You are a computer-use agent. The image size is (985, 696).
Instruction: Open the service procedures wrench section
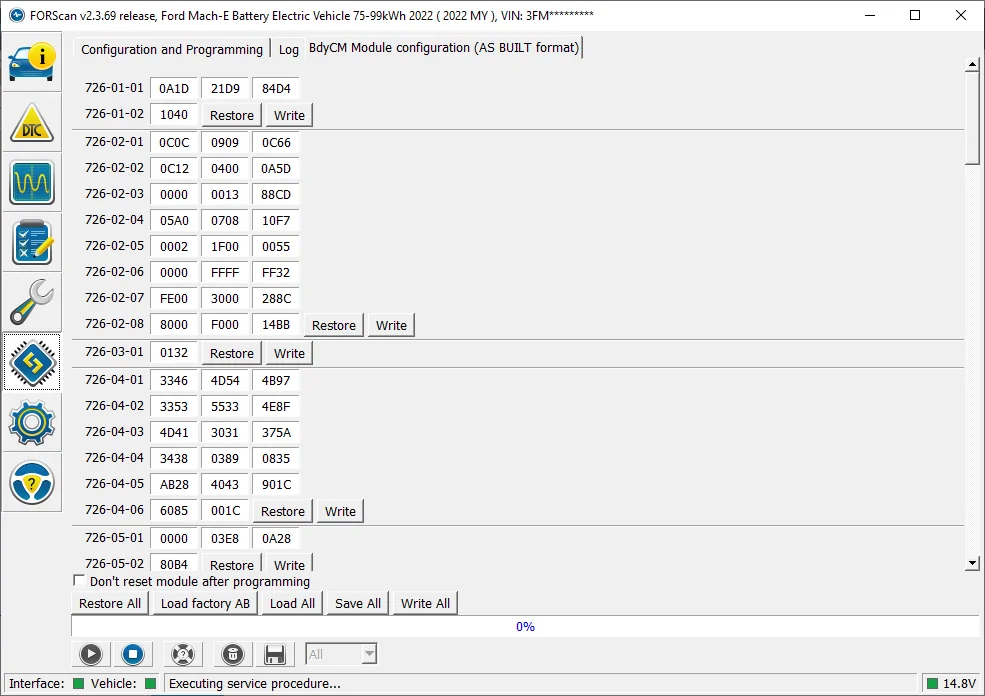32,303
